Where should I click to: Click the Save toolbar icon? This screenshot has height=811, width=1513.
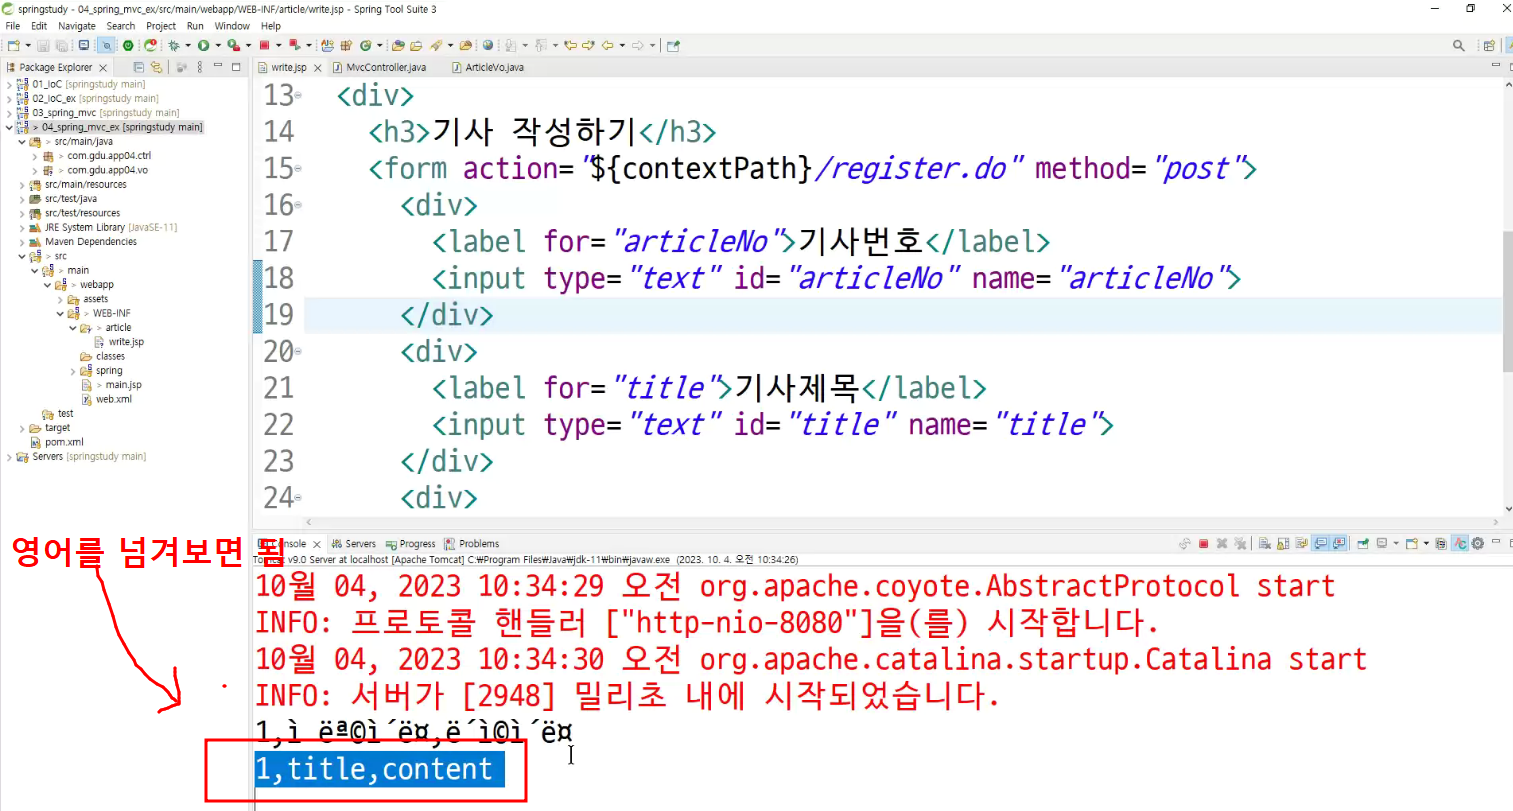43,45
